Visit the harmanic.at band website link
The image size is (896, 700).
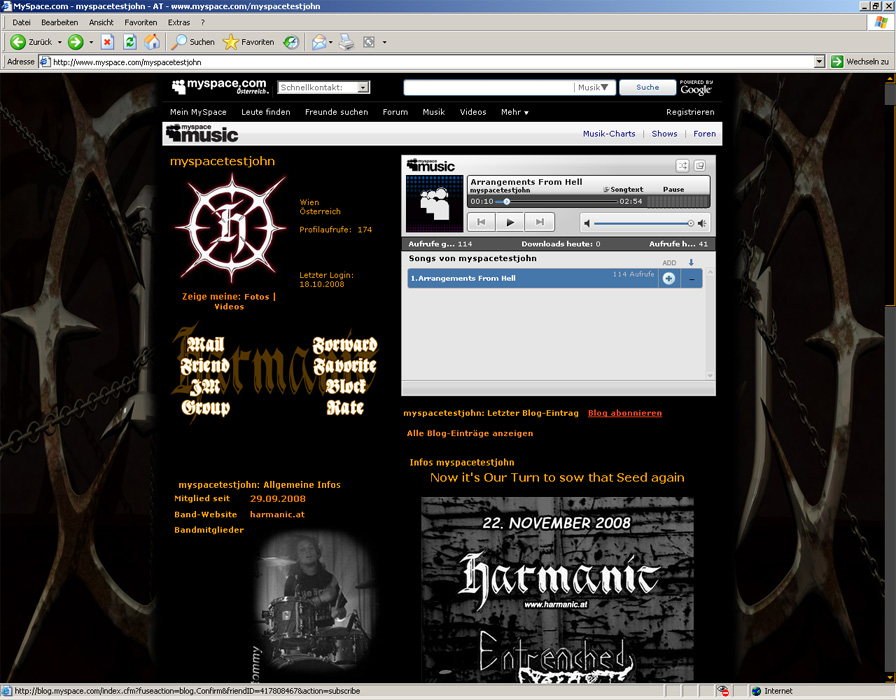tap(277, 514)
